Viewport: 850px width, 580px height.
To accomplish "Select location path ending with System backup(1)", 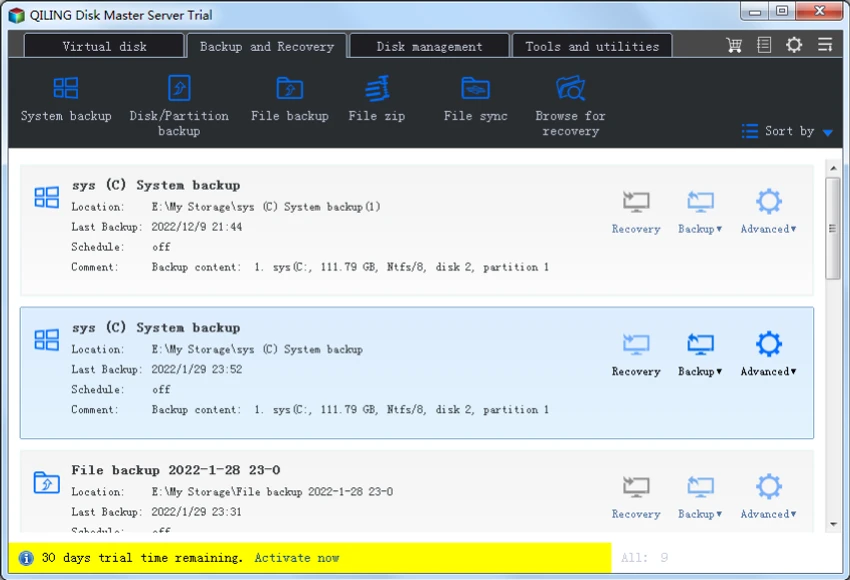I will [266, 207].
